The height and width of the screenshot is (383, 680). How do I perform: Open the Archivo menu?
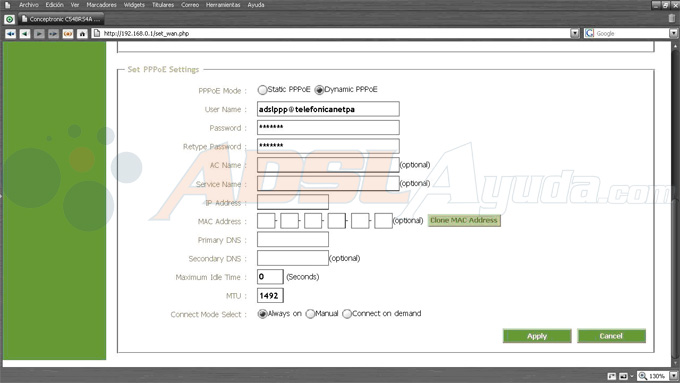tap(29, 5)
